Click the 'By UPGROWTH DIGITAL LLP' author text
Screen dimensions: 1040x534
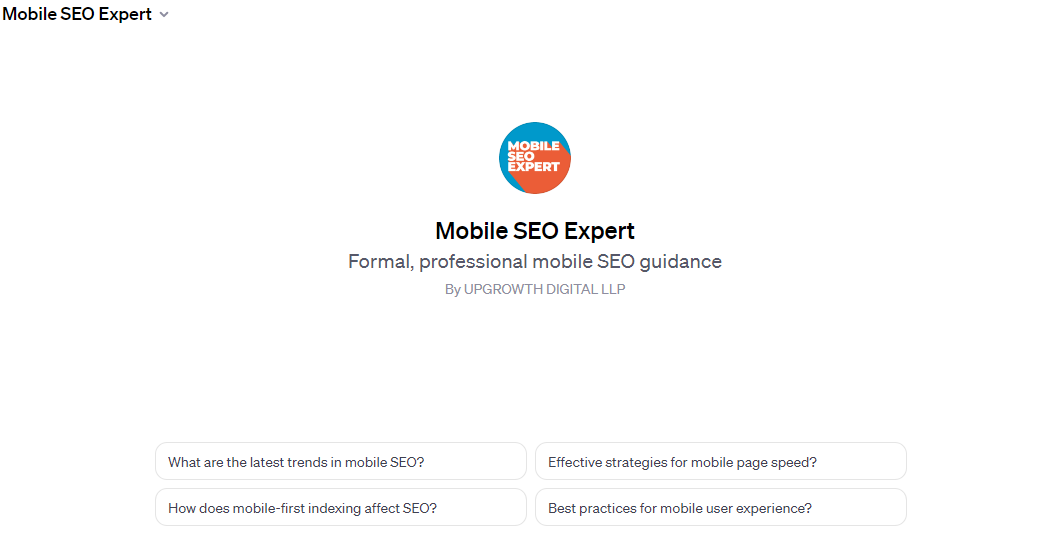click(x=535, y=289)
